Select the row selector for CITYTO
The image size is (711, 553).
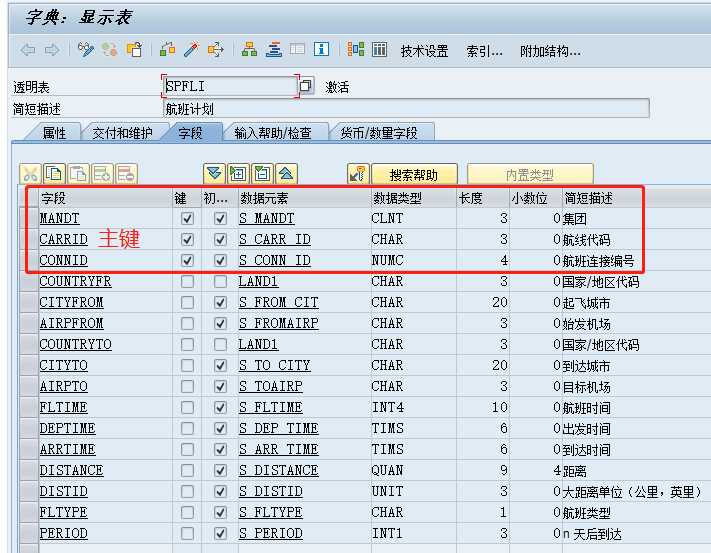pyautogui.click(x=29, y=365)
